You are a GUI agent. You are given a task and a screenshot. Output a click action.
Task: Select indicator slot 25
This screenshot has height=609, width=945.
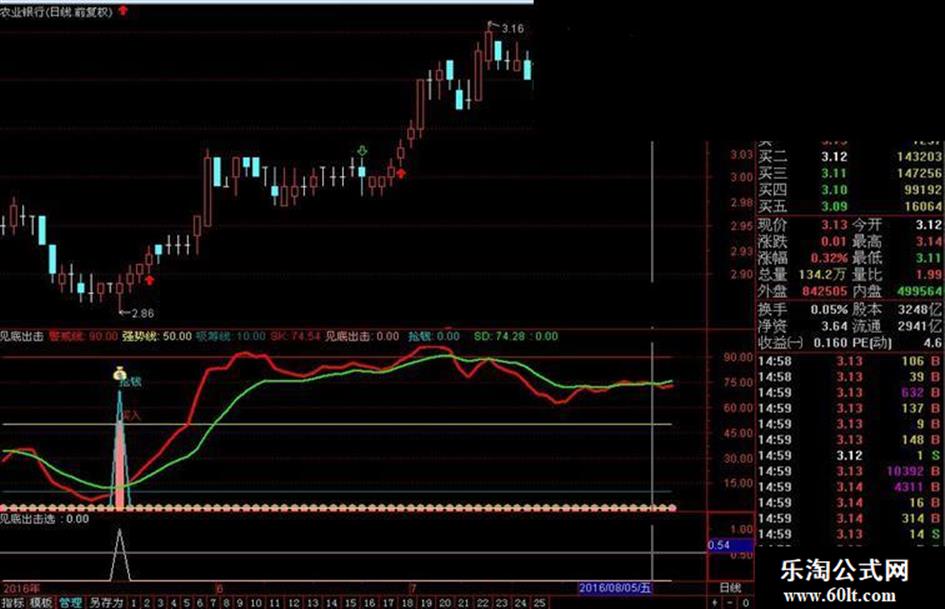[x=539, y=602]
